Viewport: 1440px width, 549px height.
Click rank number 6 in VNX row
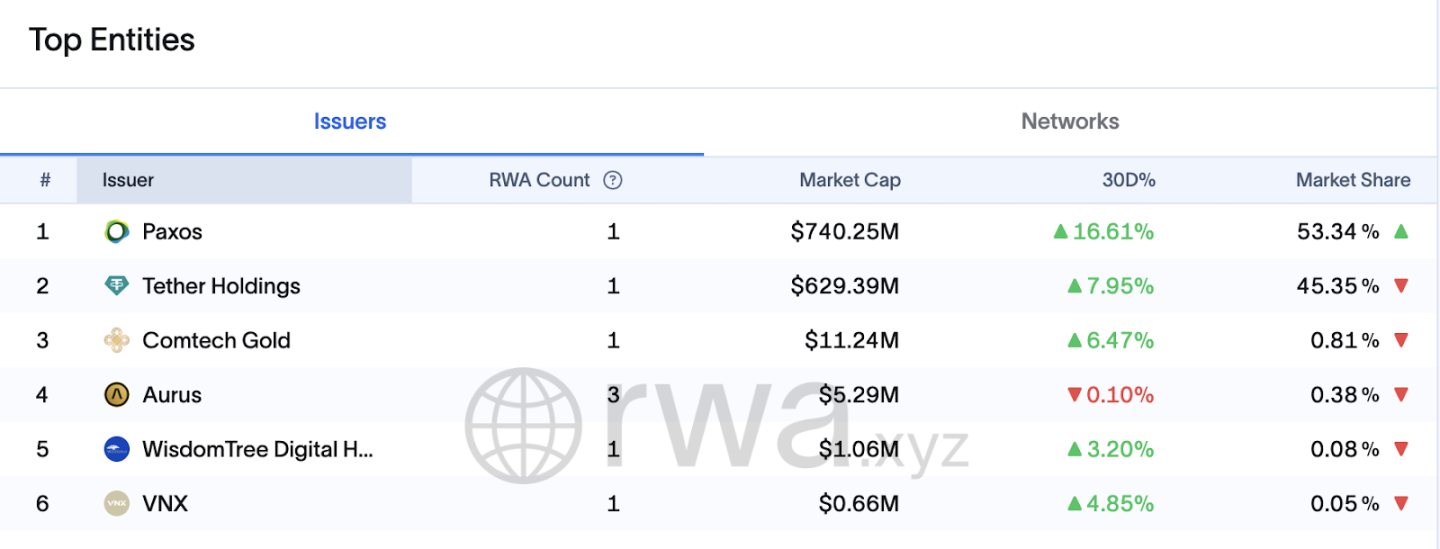click(x=42, y=503)
